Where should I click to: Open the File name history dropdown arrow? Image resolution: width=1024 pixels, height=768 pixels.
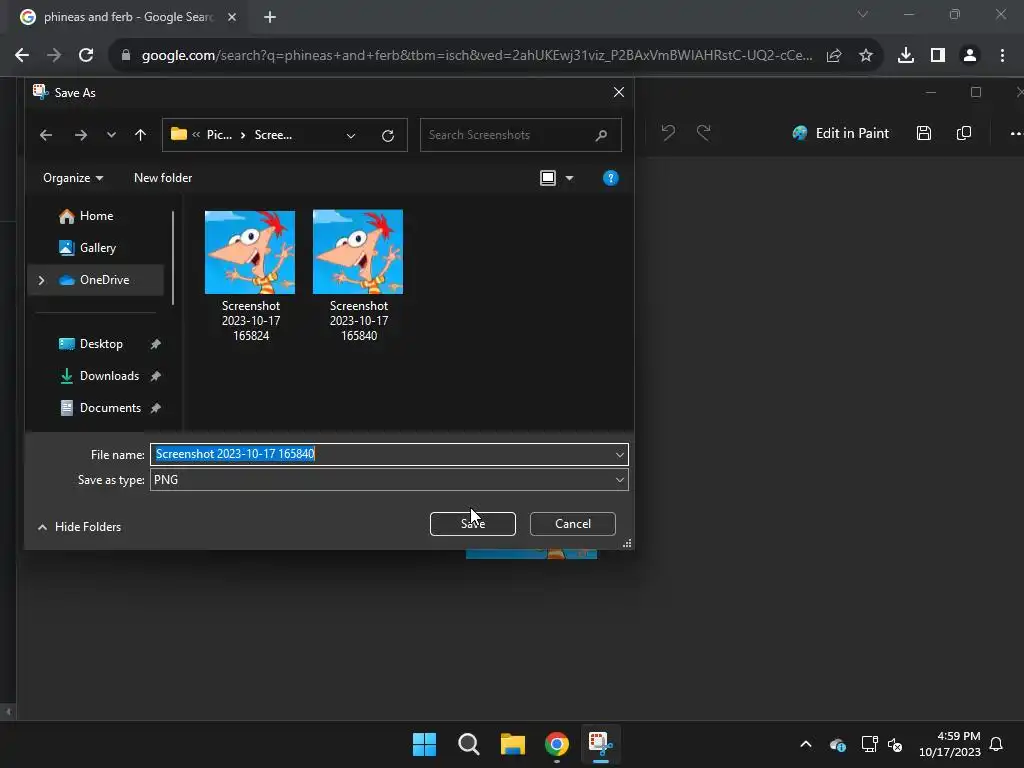click(619, 455)
